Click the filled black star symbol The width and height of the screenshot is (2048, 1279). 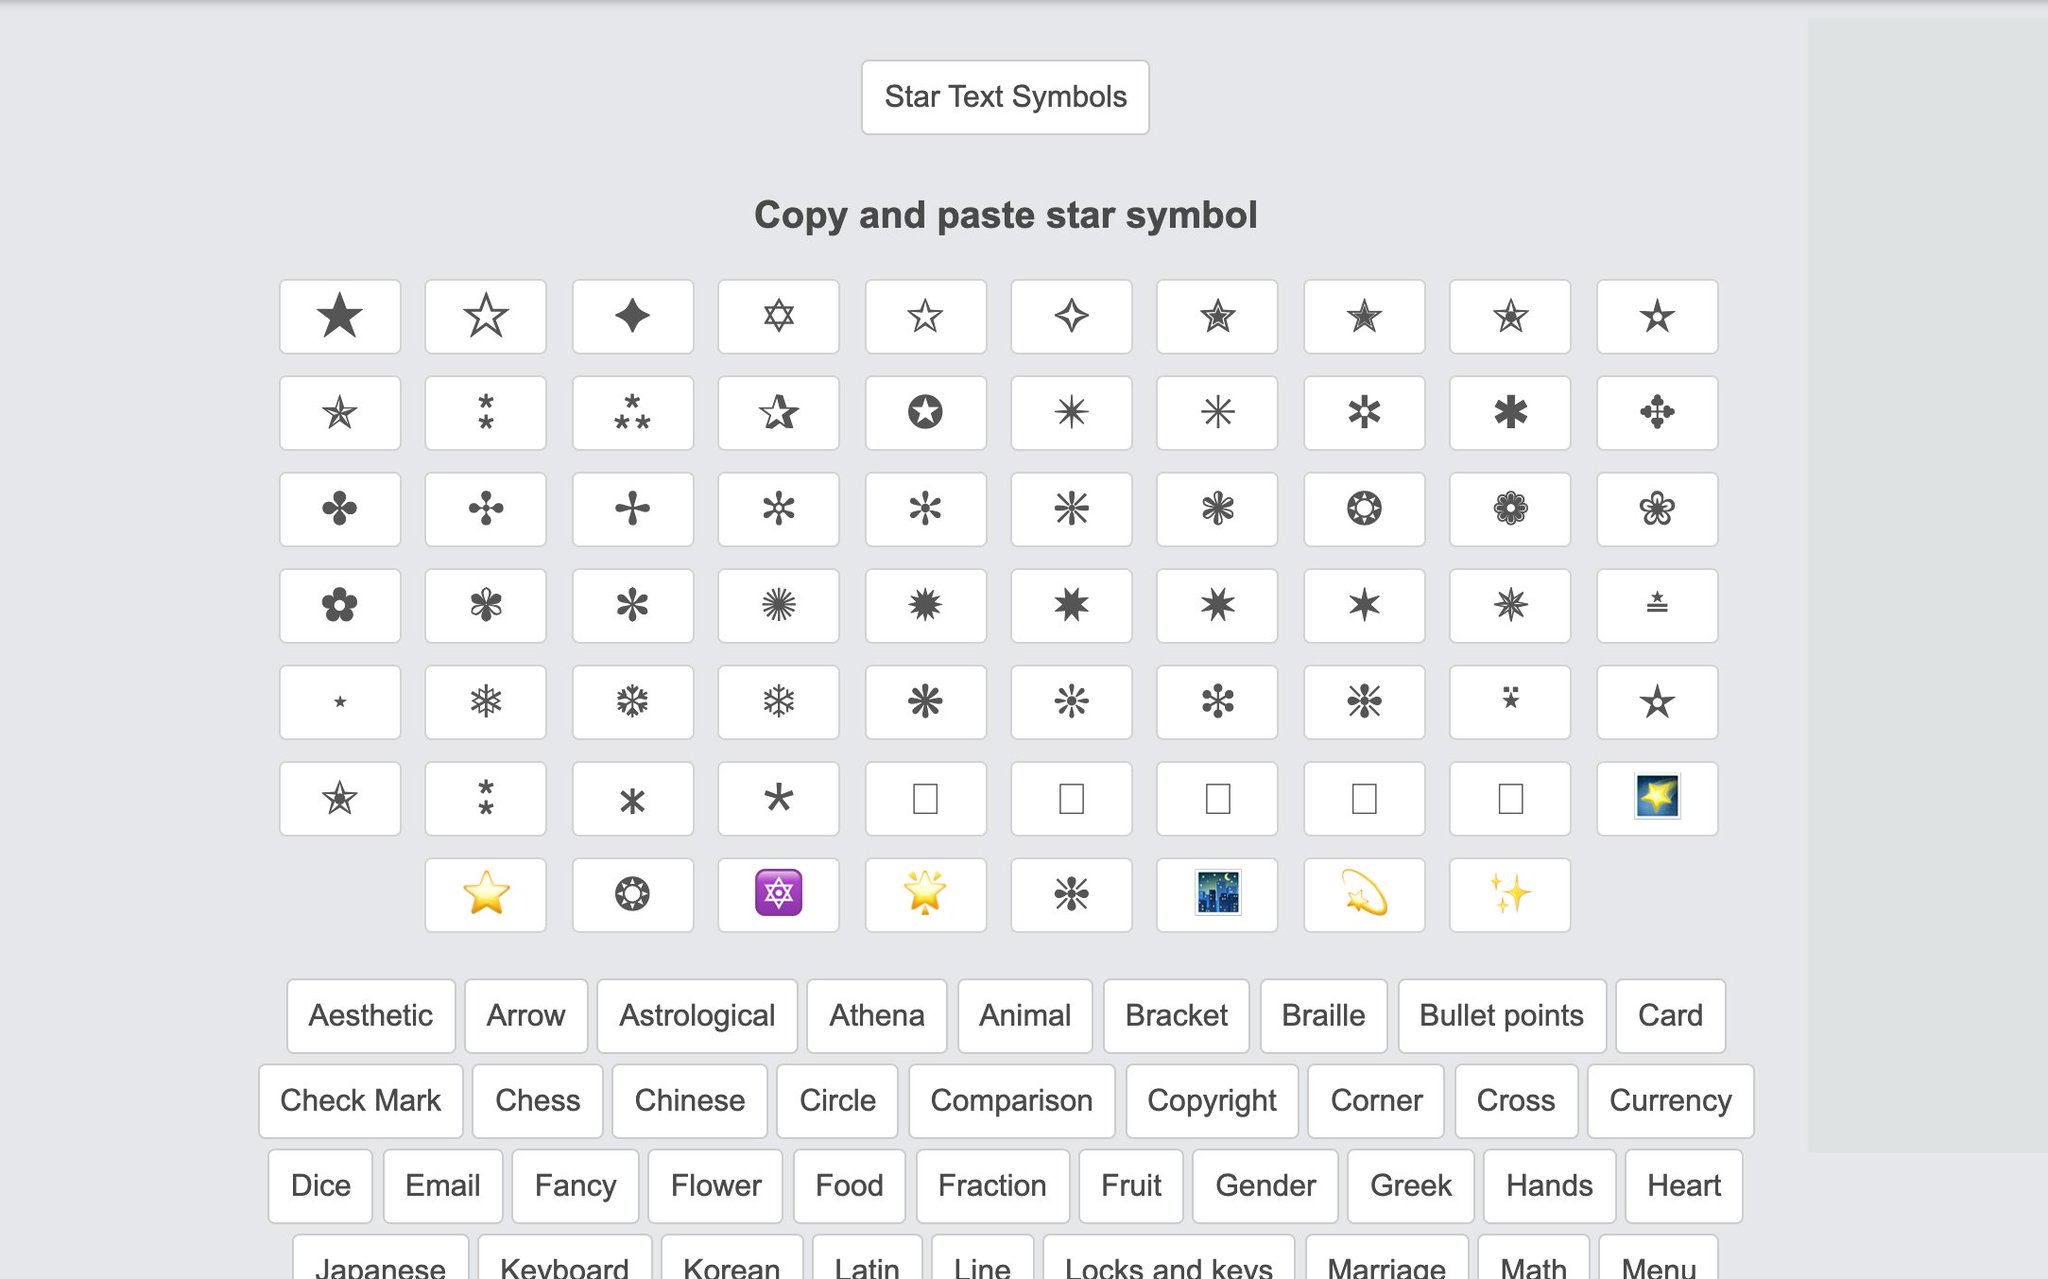tap(340, 314)
